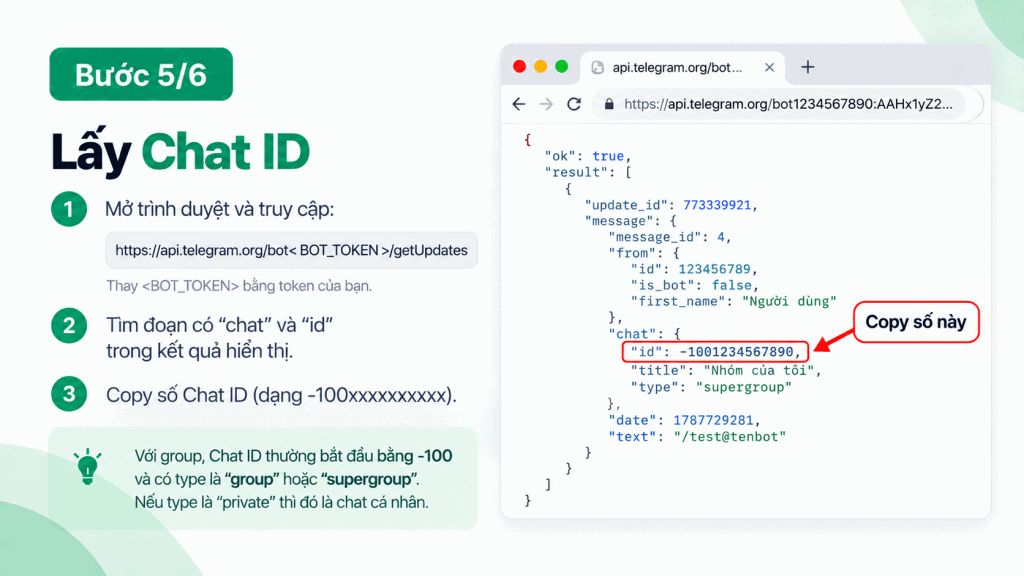Screen dimensions: 1024x576
Task: Open a new tab with plus icon
Action: [x=808, y=67]
